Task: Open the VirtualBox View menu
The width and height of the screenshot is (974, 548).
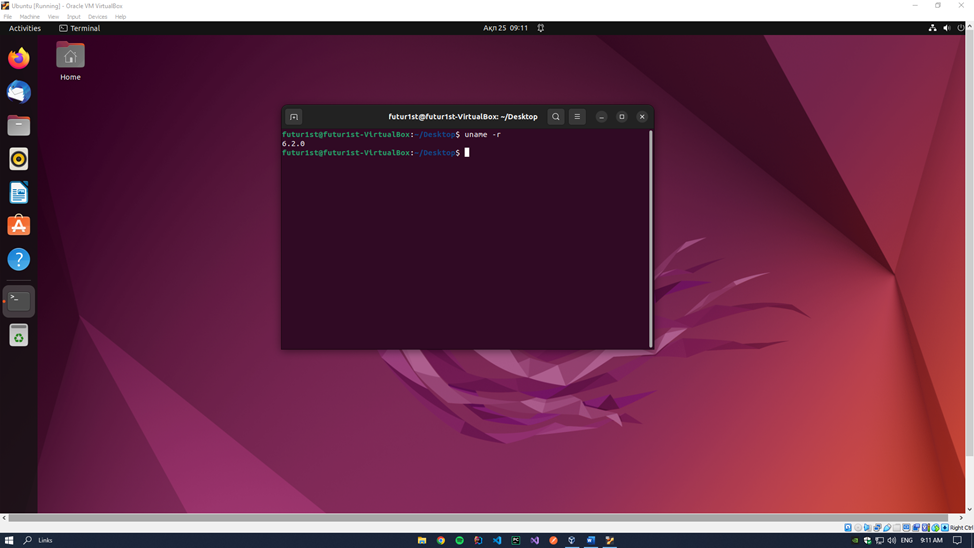Action: pyautogui.click(x=53, y=17)
